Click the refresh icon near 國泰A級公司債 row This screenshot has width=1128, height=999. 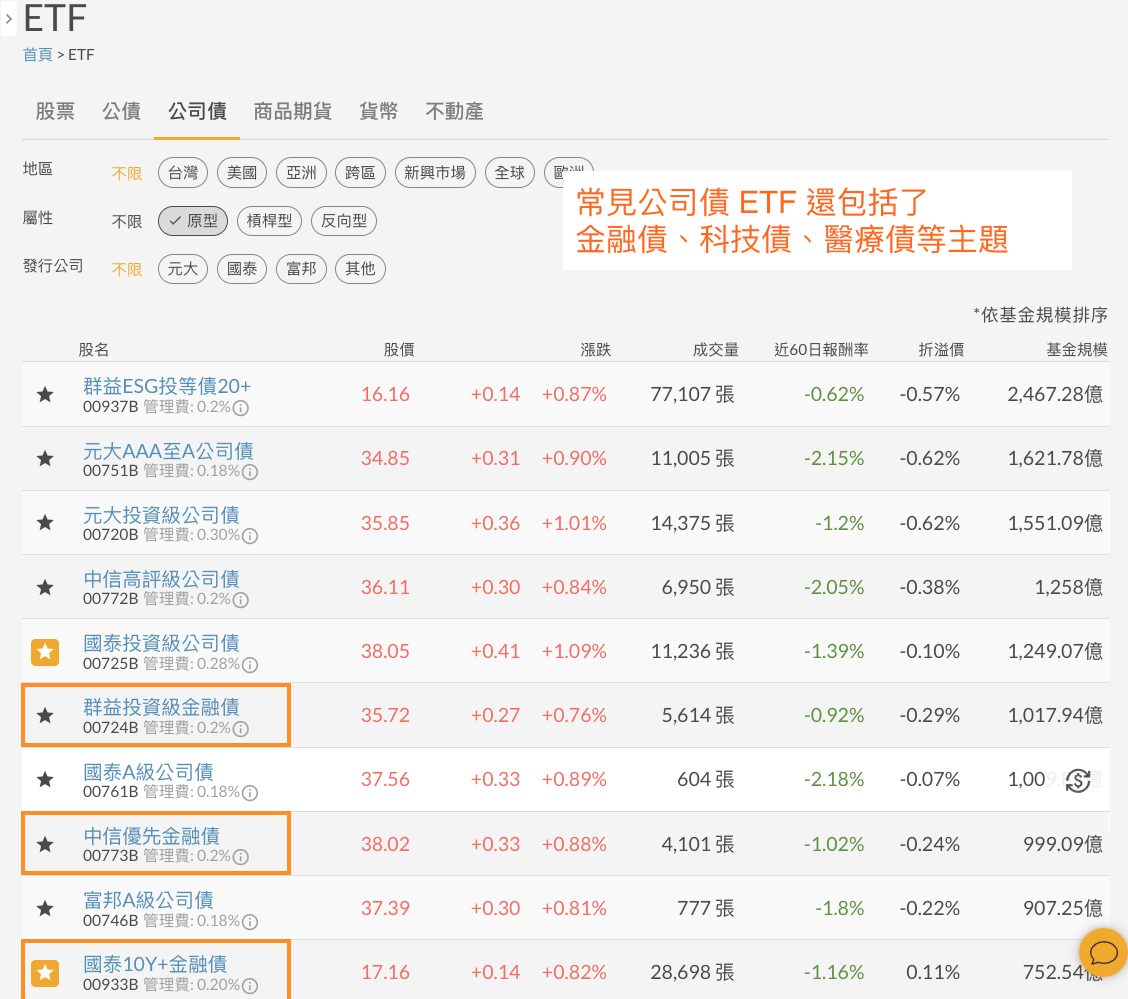point(1077,781)
